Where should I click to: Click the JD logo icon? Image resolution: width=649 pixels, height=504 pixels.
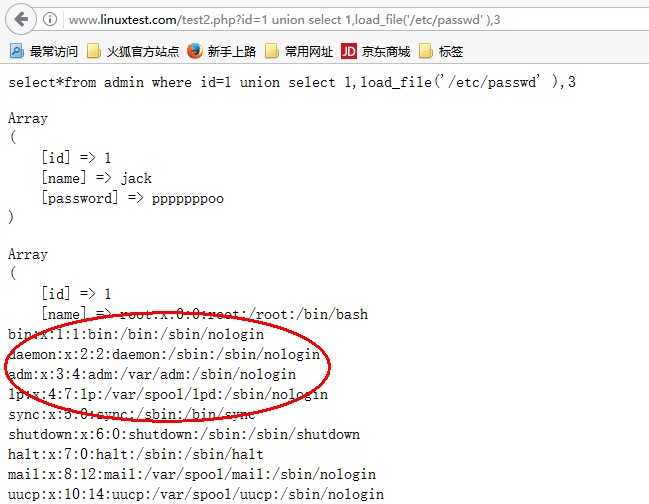349,51
